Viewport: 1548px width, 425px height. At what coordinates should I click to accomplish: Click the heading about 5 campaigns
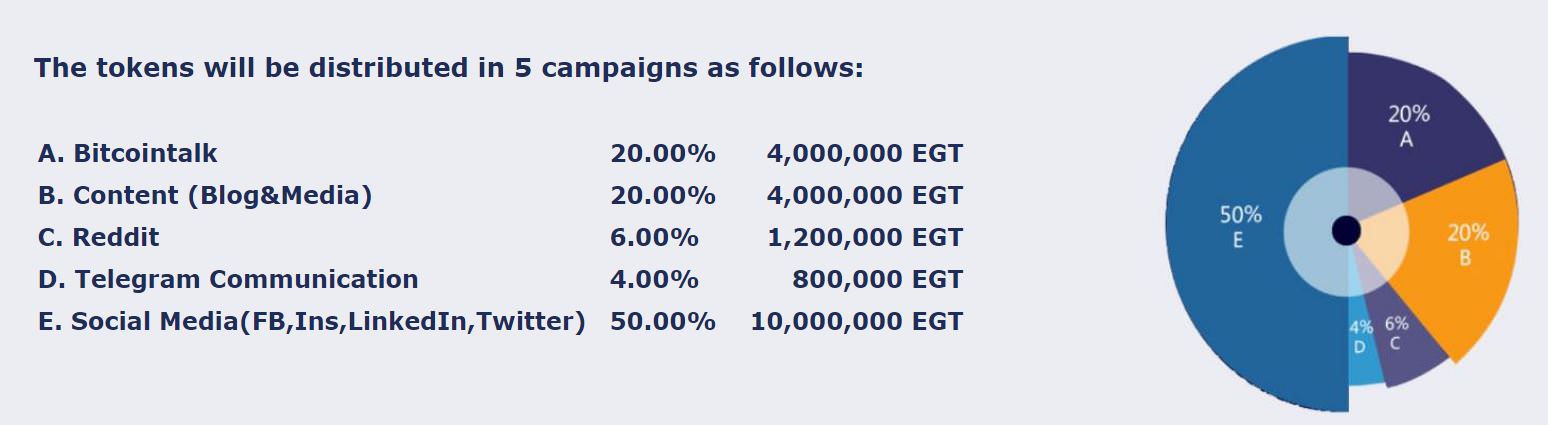448,69
